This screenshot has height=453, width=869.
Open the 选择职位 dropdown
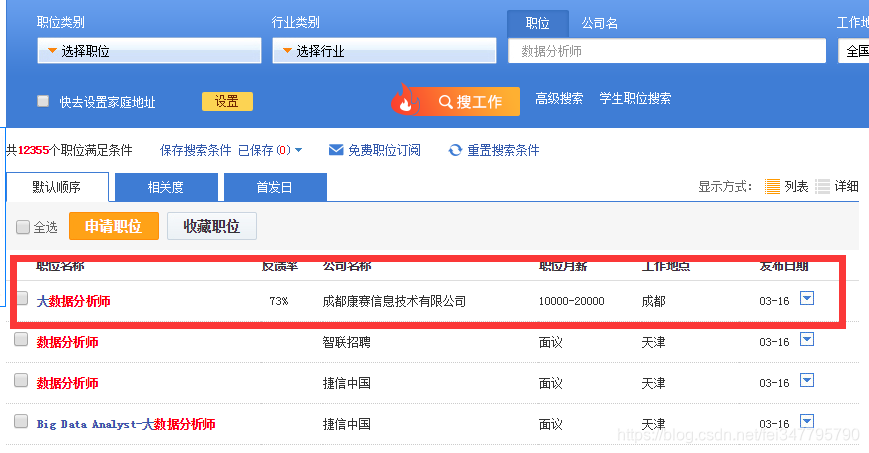[149, 51]
